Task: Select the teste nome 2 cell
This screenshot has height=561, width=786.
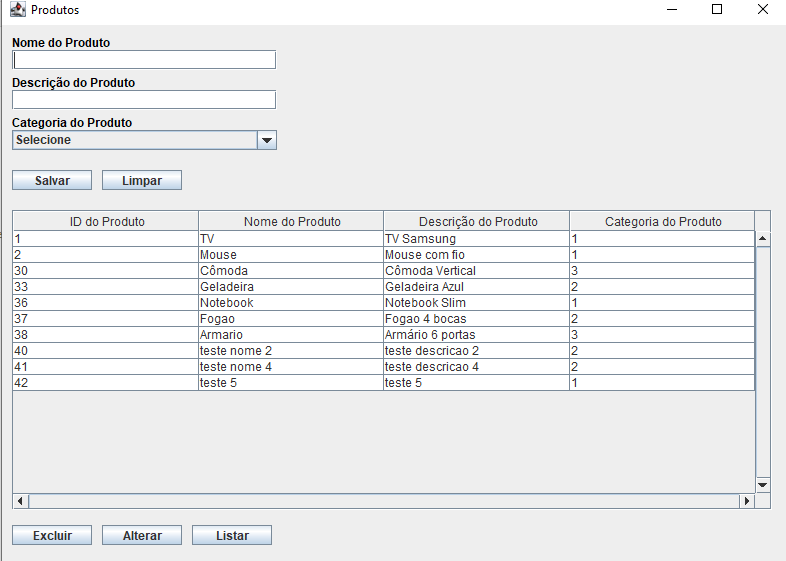Action: pos(291,351)
